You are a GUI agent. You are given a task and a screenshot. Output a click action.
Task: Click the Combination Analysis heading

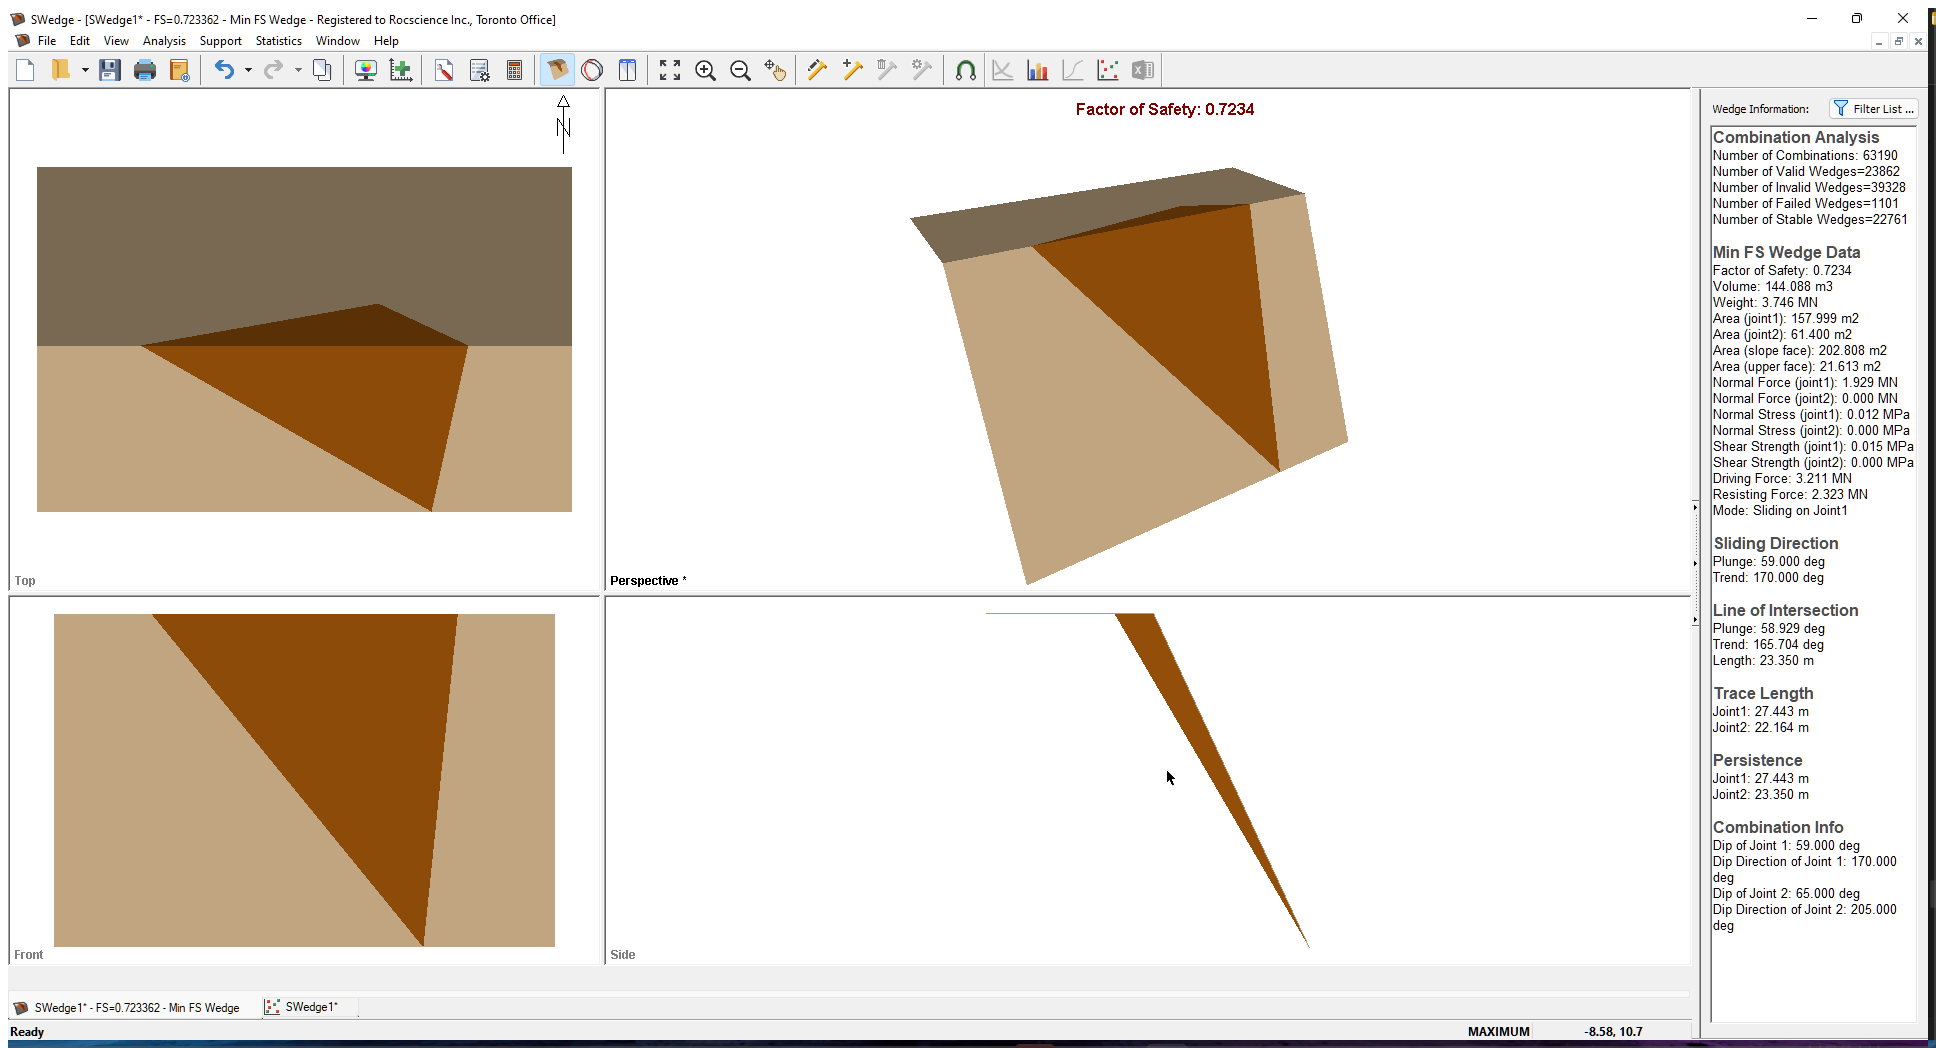(1795, 137)
